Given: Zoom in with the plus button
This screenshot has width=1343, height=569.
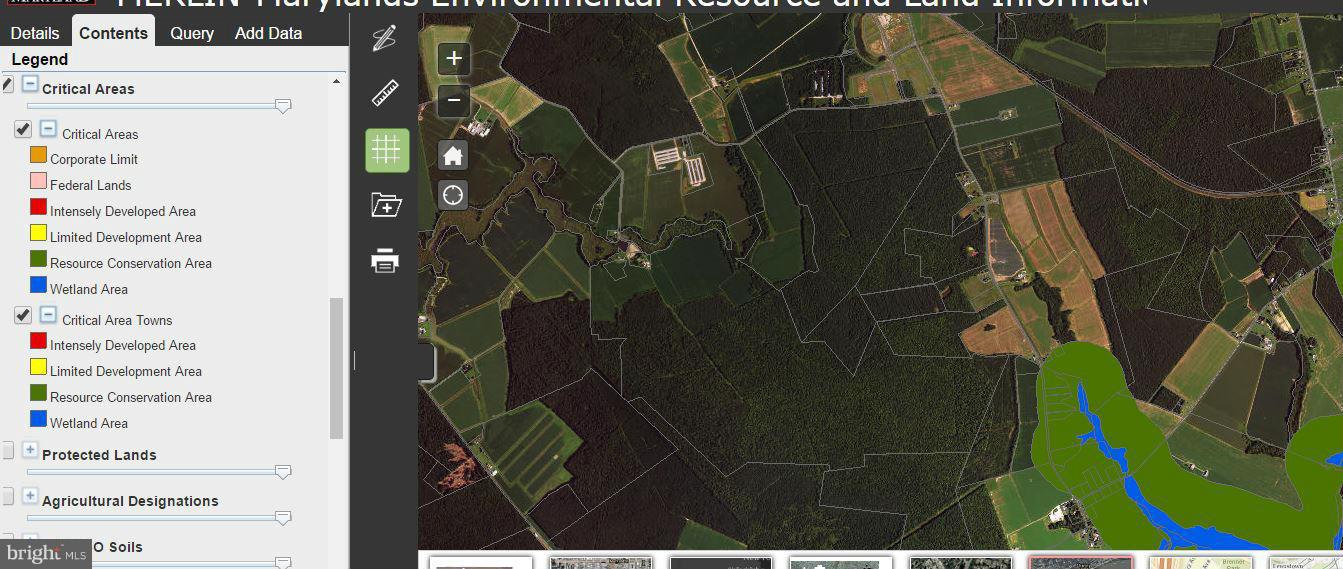Looking at the screenshot, I should (454, 58).
